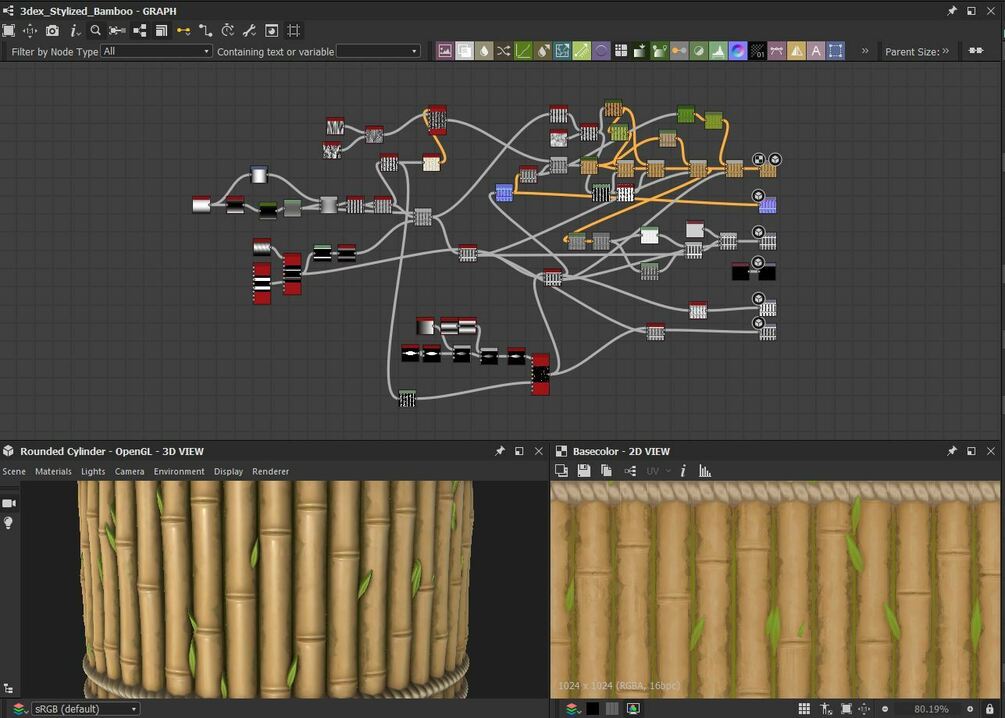
Task: Open the Renderer menu in 3D view
Action: (x=270, y=471)
